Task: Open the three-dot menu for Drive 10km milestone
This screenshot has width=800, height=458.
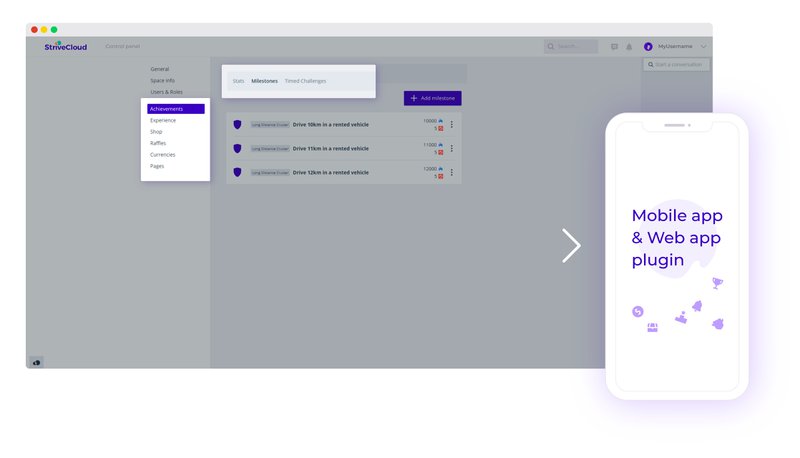Action: 452,124
